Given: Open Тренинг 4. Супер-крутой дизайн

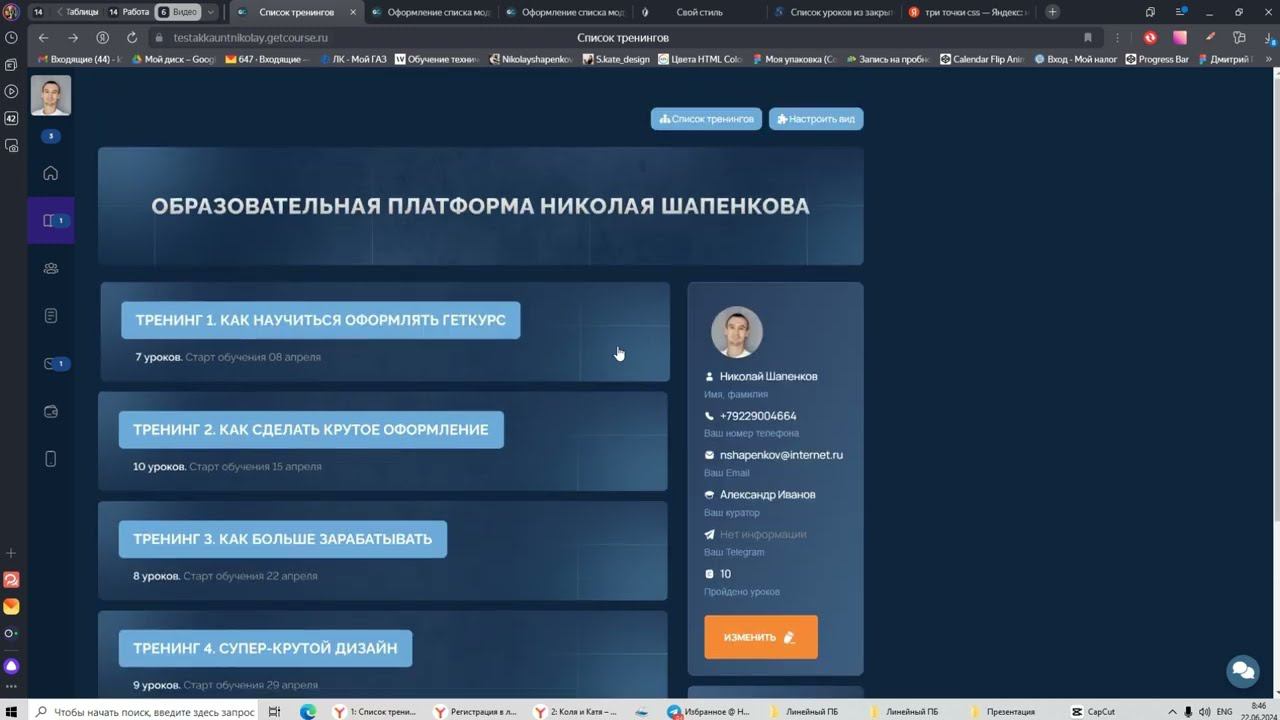Looking at the screenshot, I should pos(265,648).
